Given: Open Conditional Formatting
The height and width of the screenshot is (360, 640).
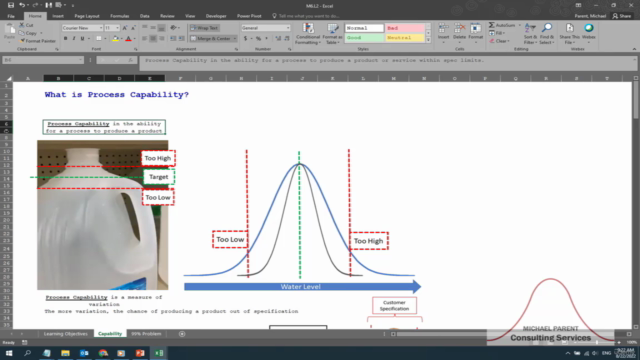Looking at the screenshot, I should pos(308,33).
